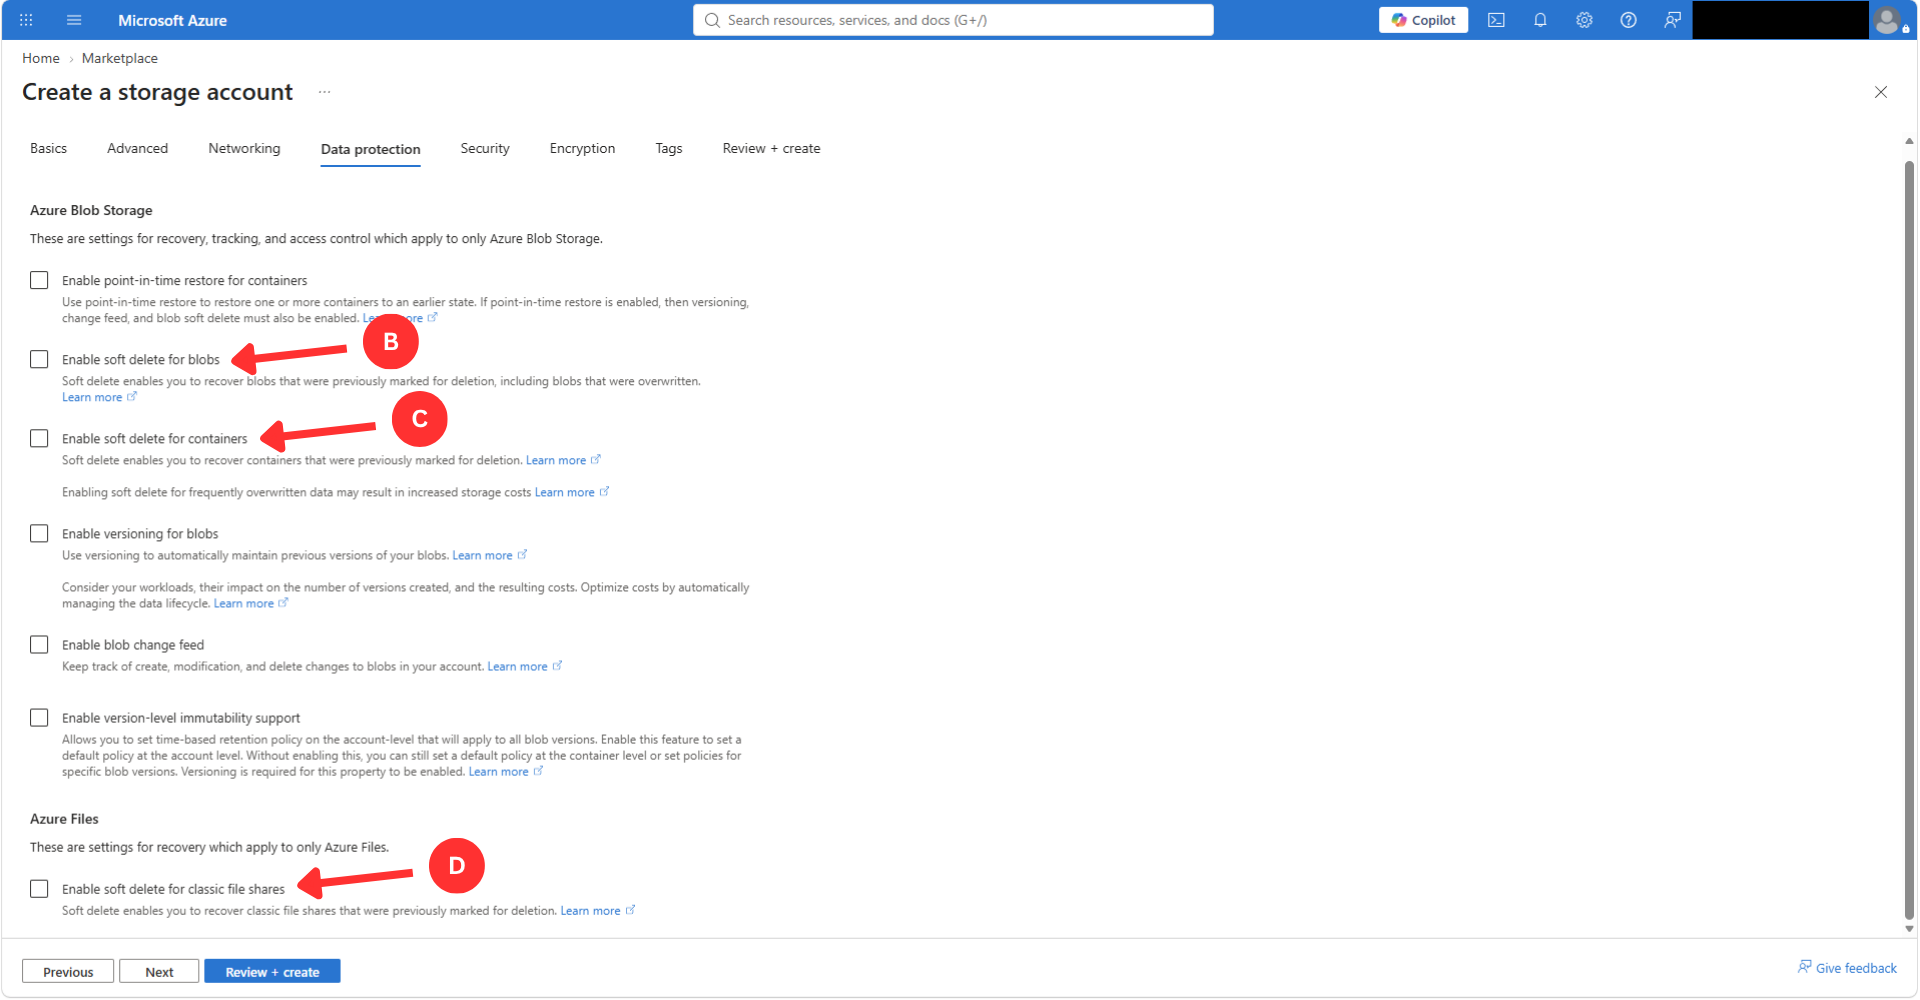
Task: Click the feedback icon in header
Action: [x=1672, y=20]
